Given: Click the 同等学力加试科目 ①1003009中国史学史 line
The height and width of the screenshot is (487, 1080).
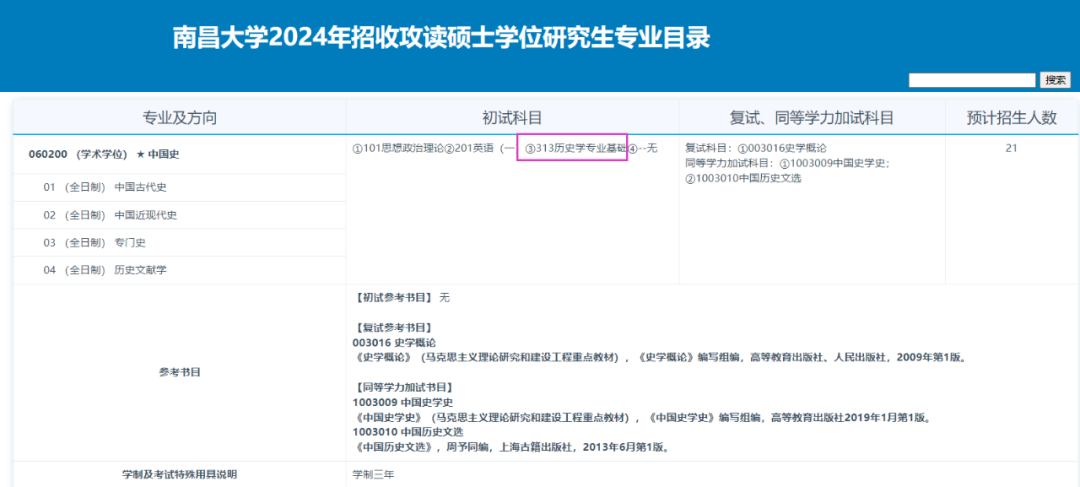Looking at the screenshot, I should pos(788,163).
